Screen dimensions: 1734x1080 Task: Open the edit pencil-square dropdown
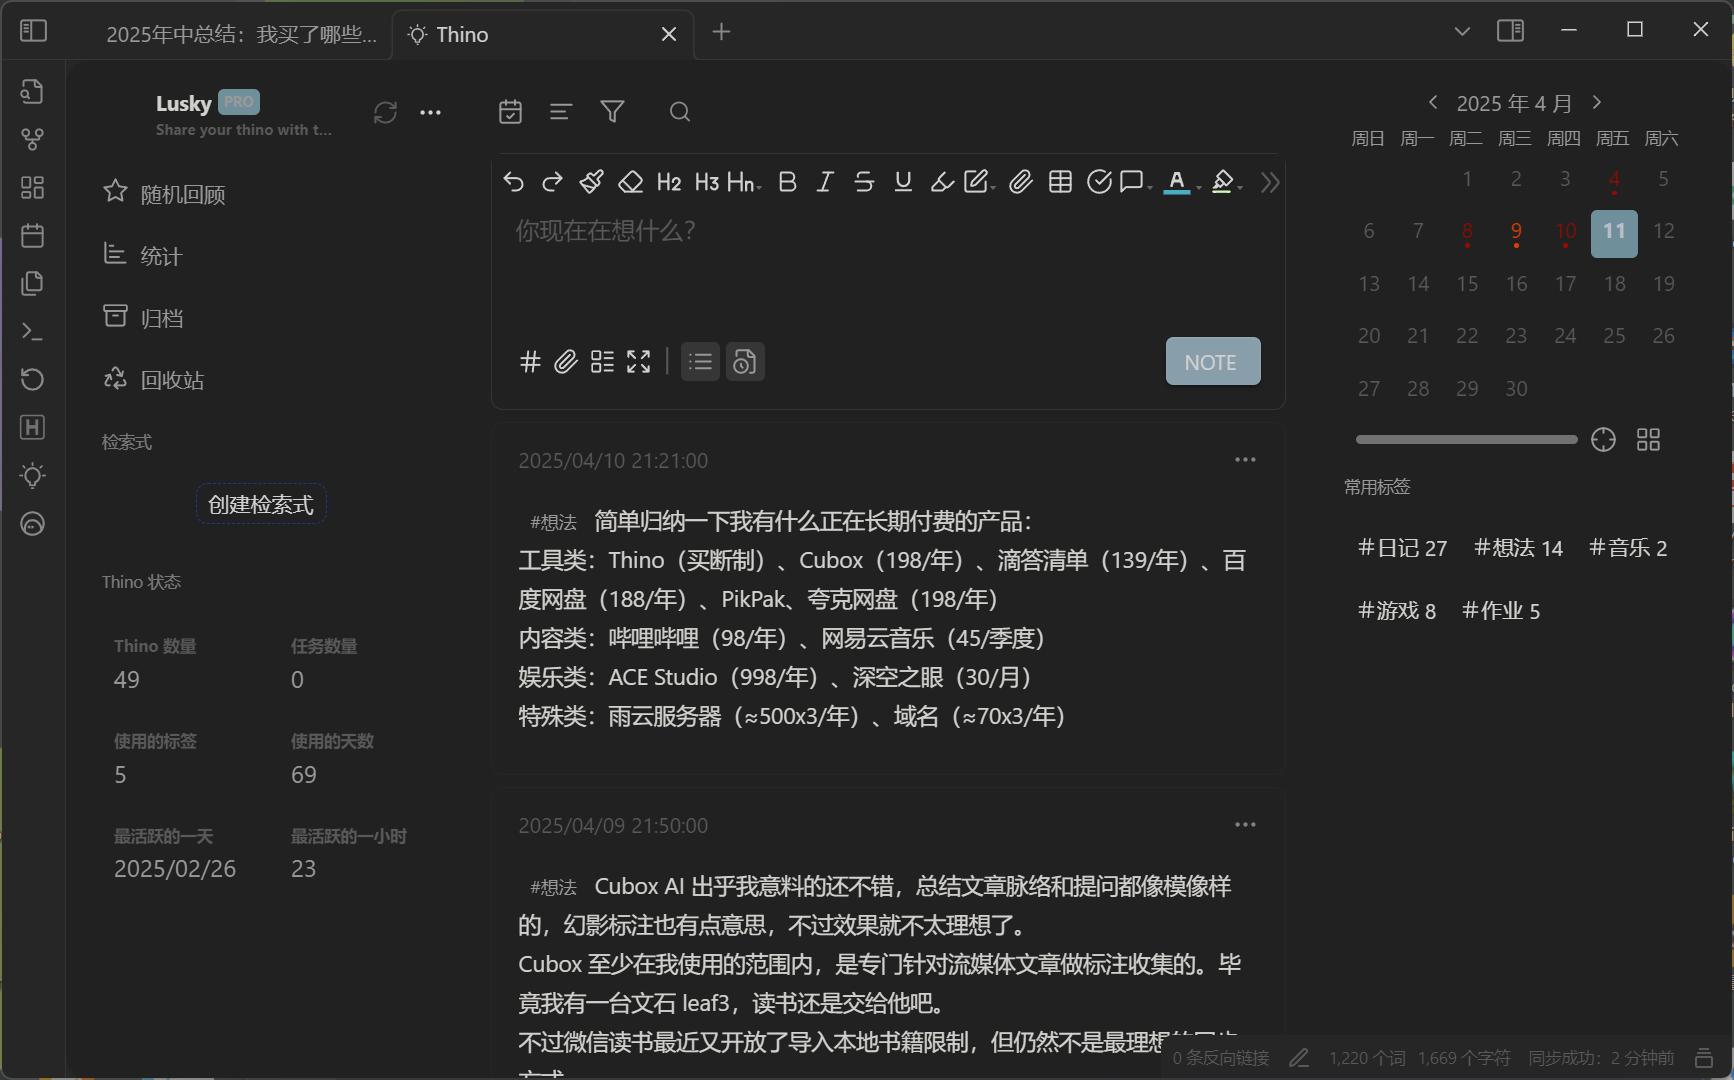point(979,182)
